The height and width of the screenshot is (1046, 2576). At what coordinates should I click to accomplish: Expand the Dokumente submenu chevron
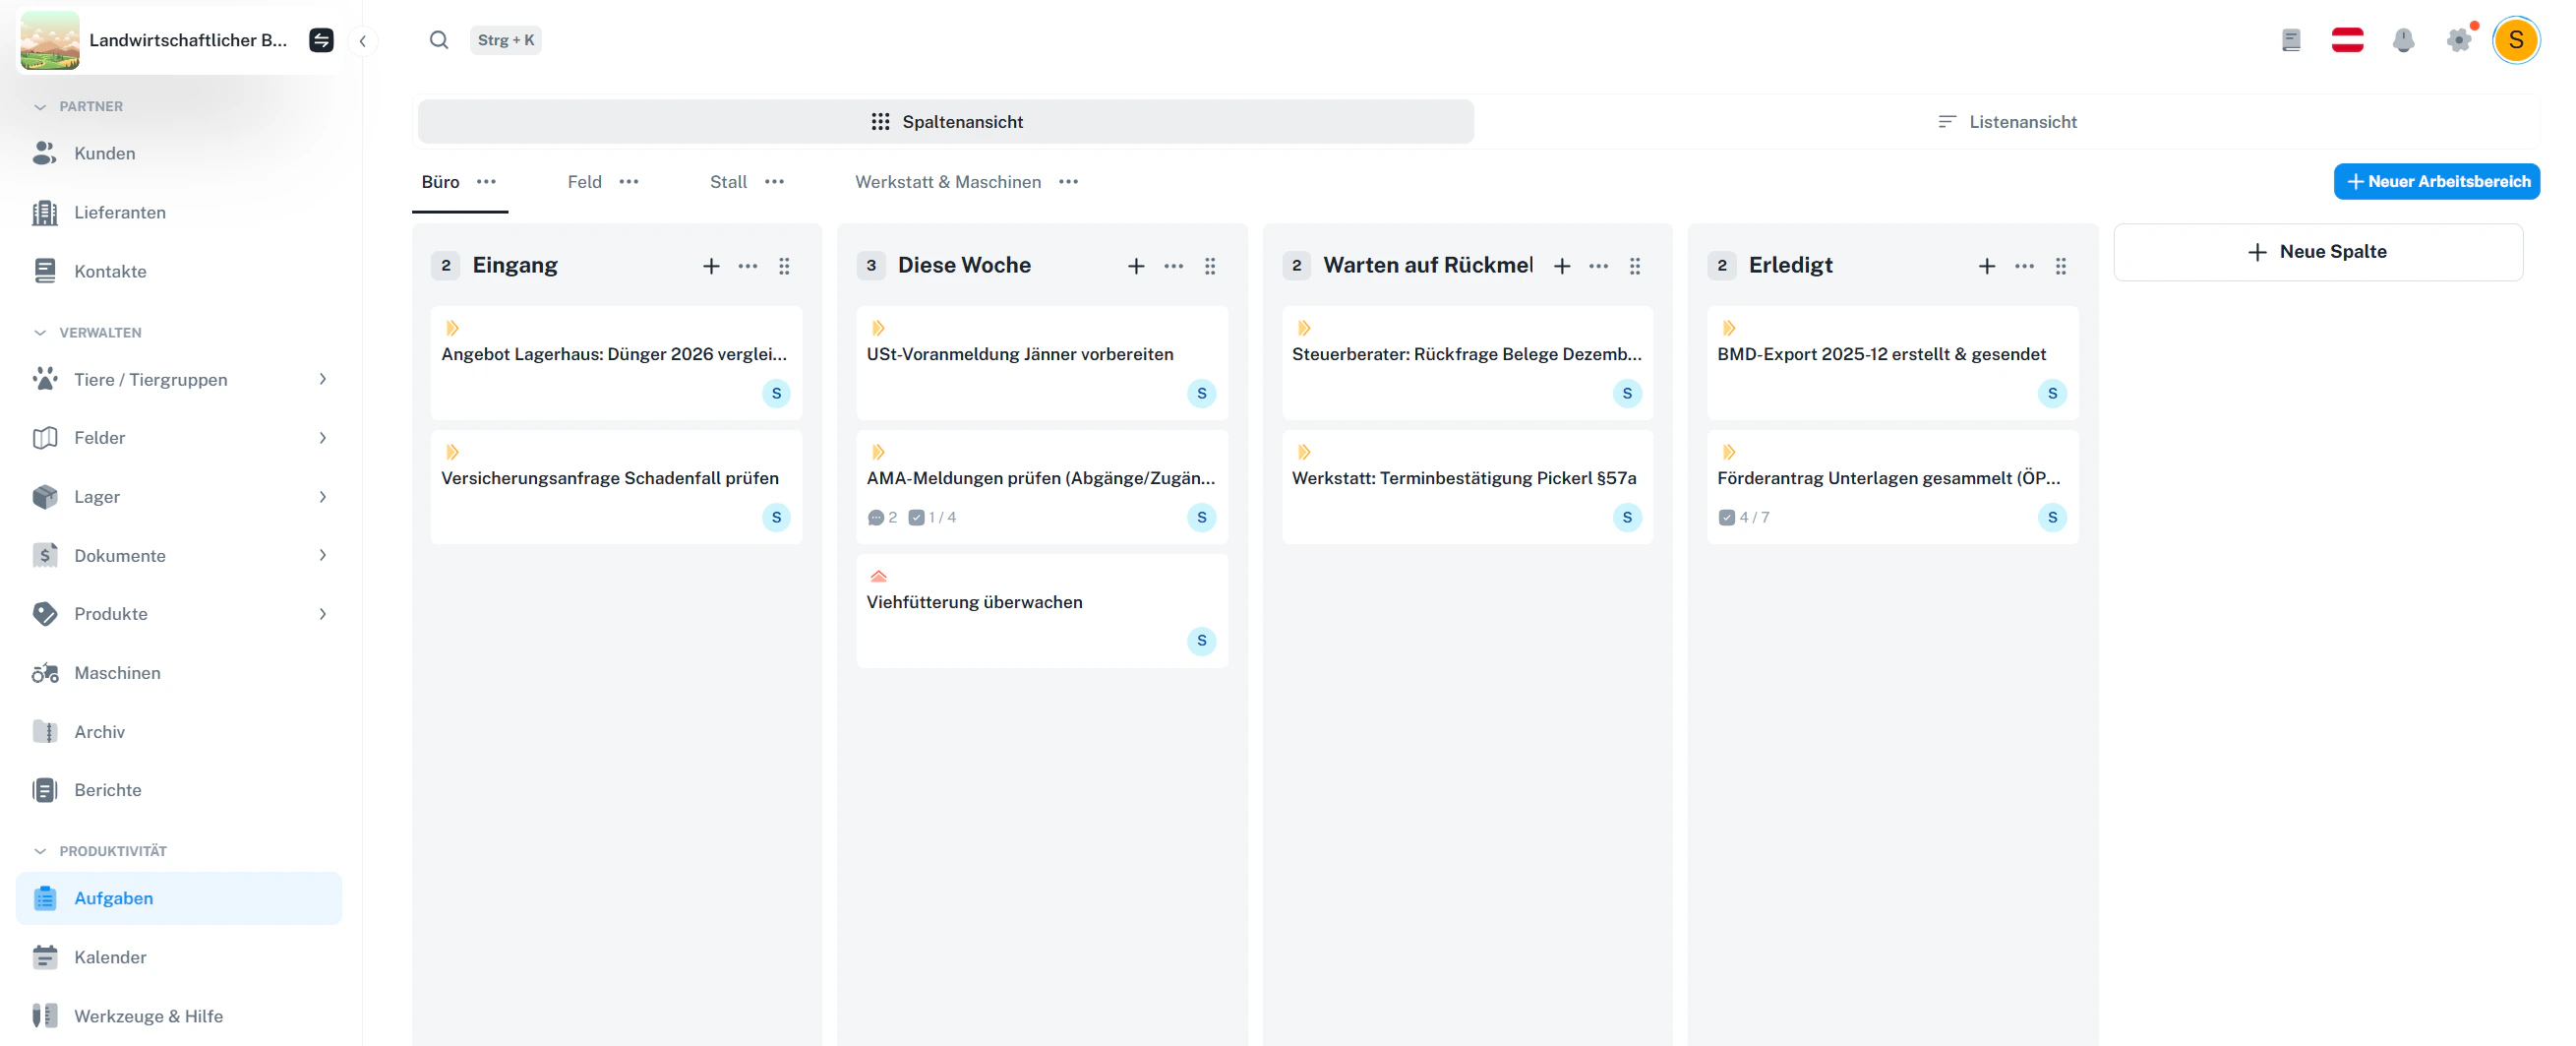322,555
